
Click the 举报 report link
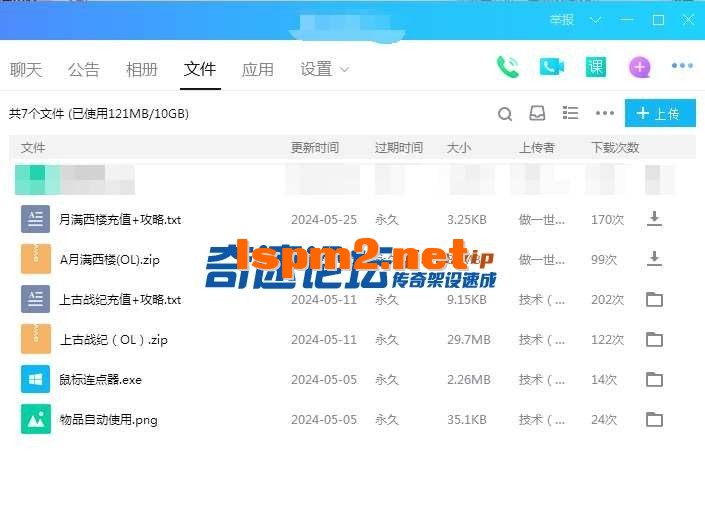pyautogui.click(x=562, y=19)
